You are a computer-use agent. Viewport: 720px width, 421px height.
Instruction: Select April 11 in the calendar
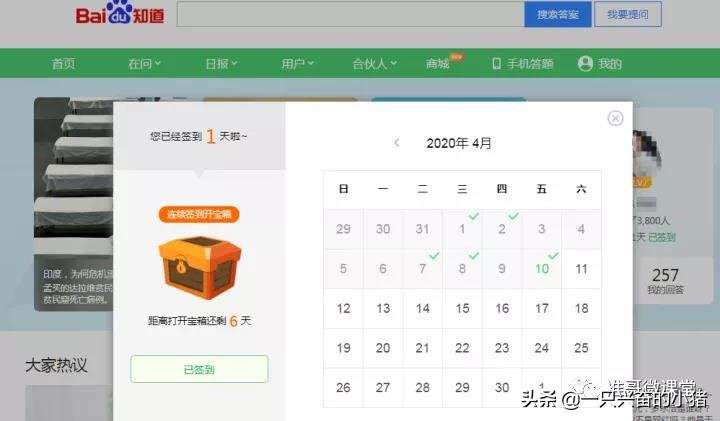[x=581, y=269]
